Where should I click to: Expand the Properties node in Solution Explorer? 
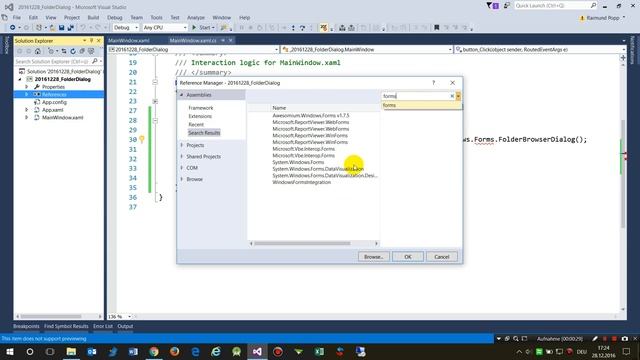pos(27,87)
